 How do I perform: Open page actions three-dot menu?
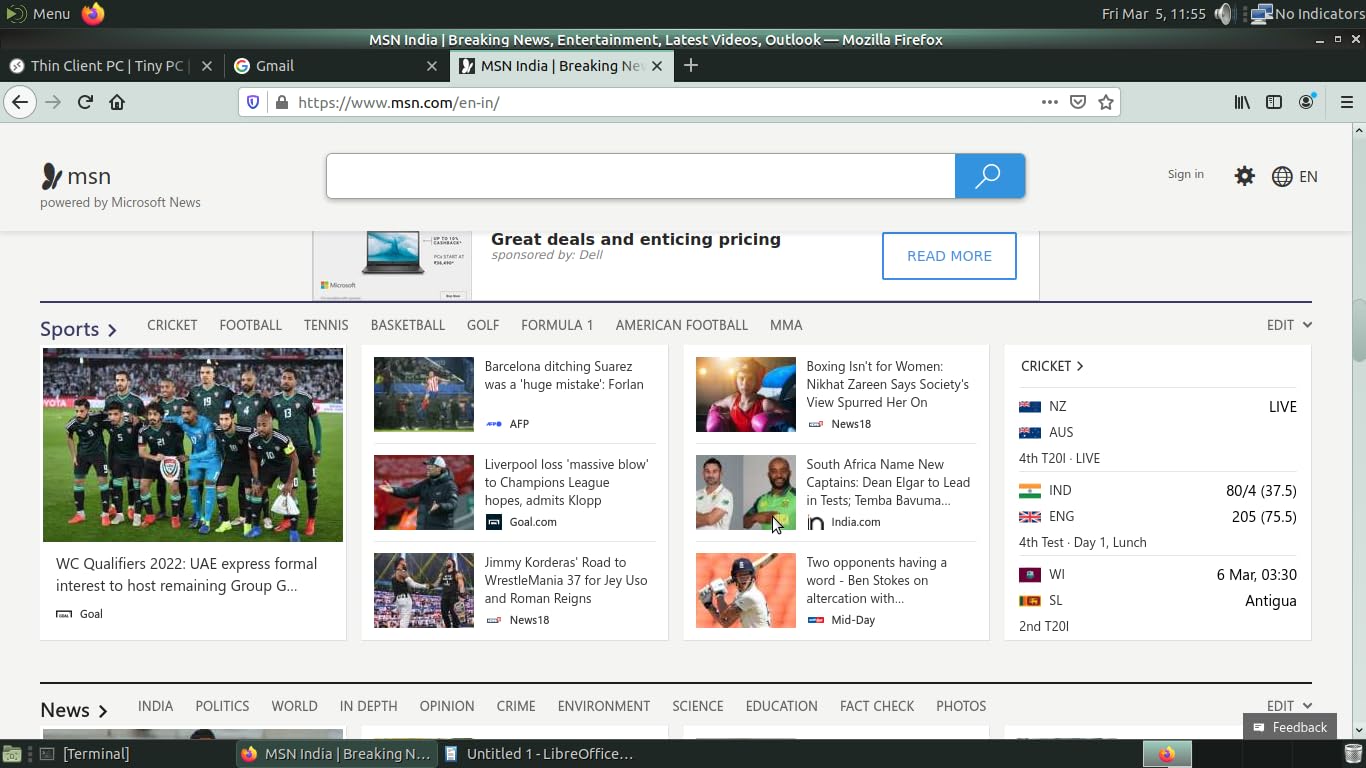(x=1049, y=102)
